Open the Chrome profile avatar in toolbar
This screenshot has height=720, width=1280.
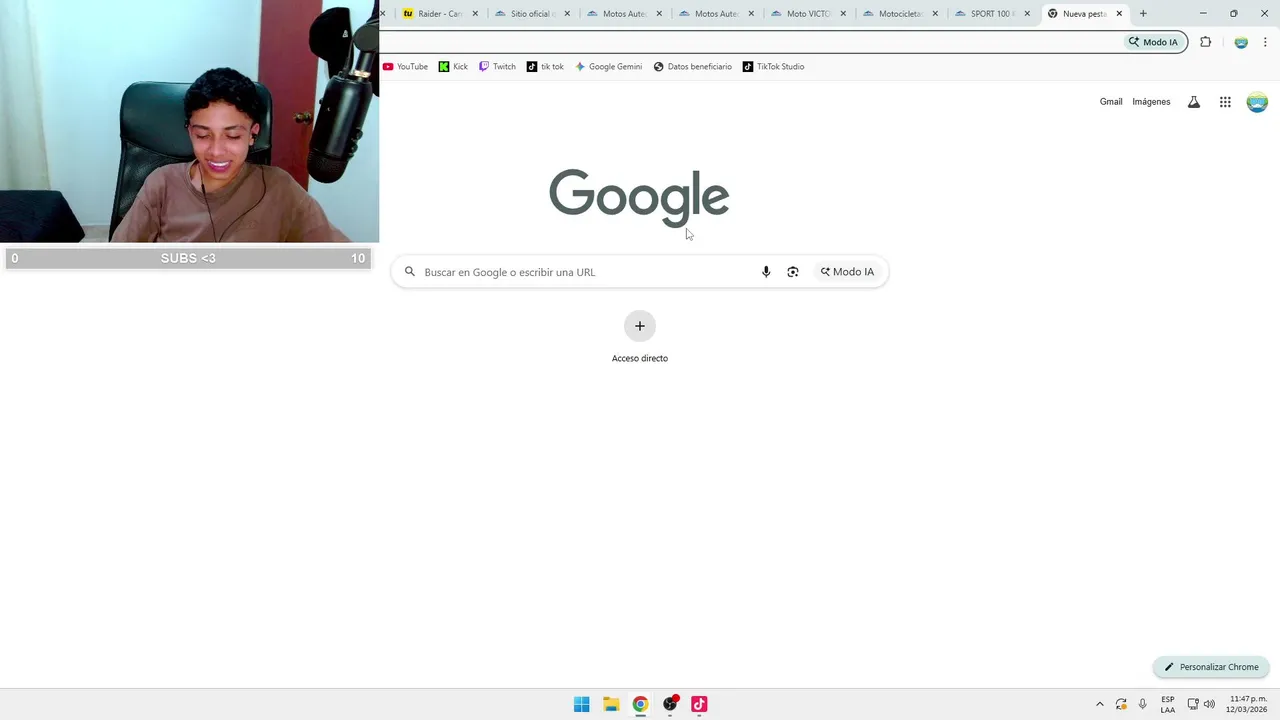click(1241, 42)
